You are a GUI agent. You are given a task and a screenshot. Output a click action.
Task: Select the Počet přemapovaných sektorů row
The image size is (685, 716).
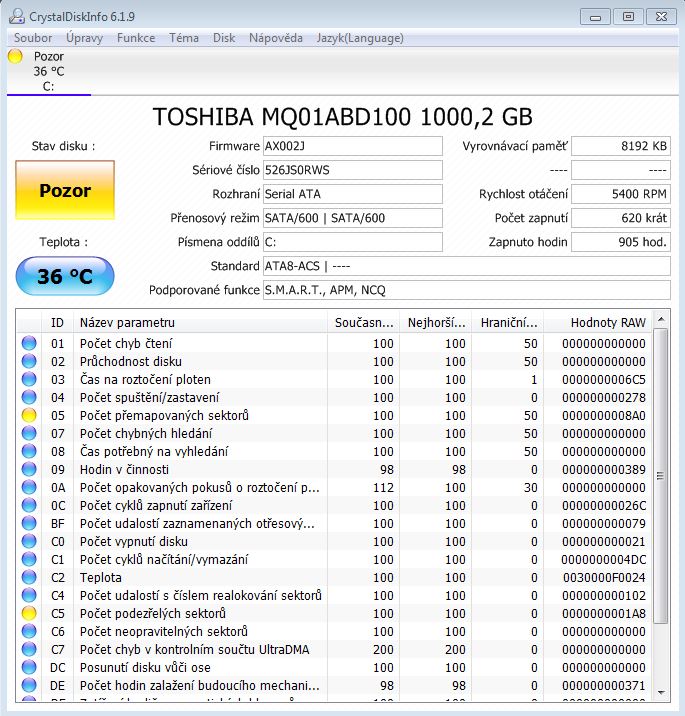click(x=164, y=415)
